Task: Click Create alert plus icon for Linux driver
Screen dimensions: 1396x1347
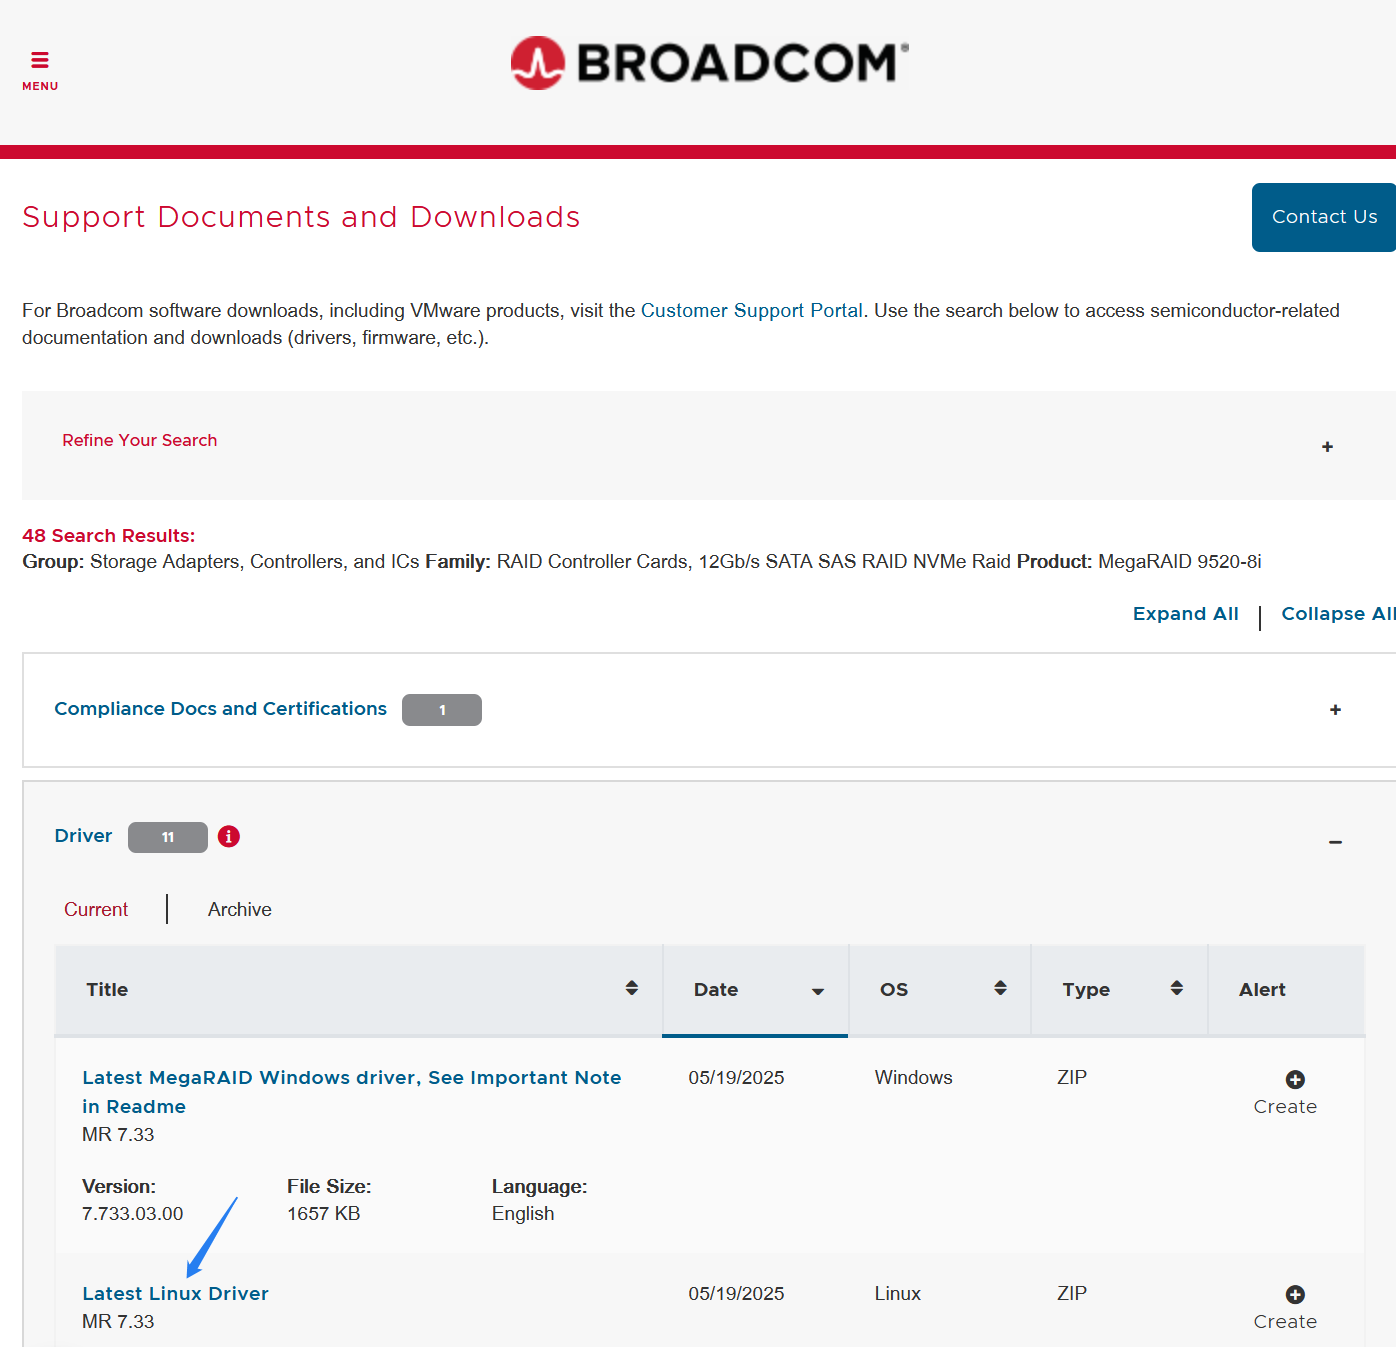Action: point(1295,1294)
